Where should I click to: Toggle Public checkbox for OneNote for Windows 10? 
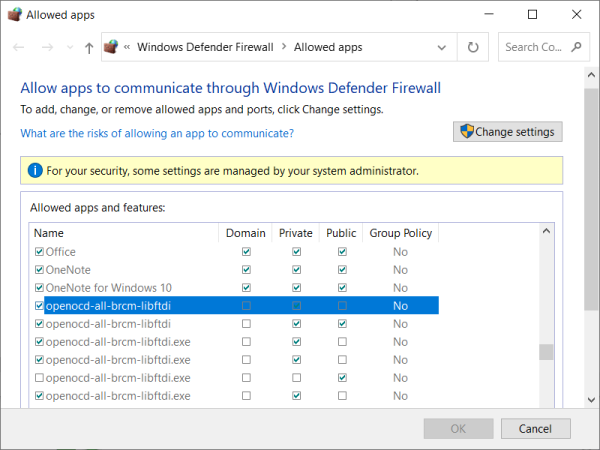(342, 287)
